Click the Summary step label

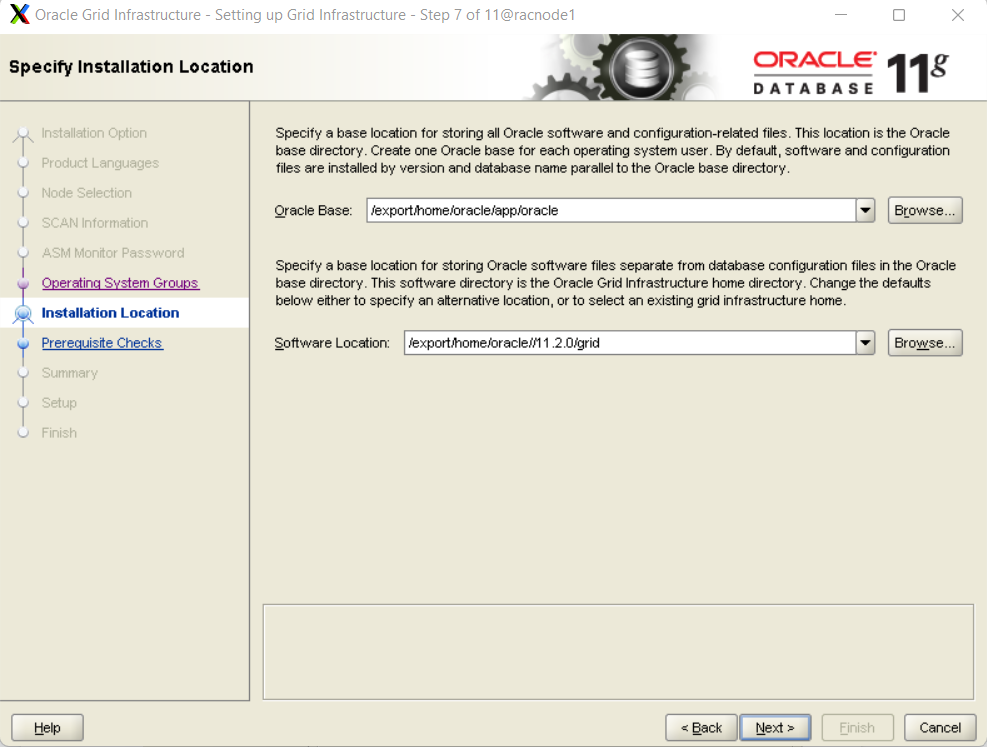pos(70,373)
